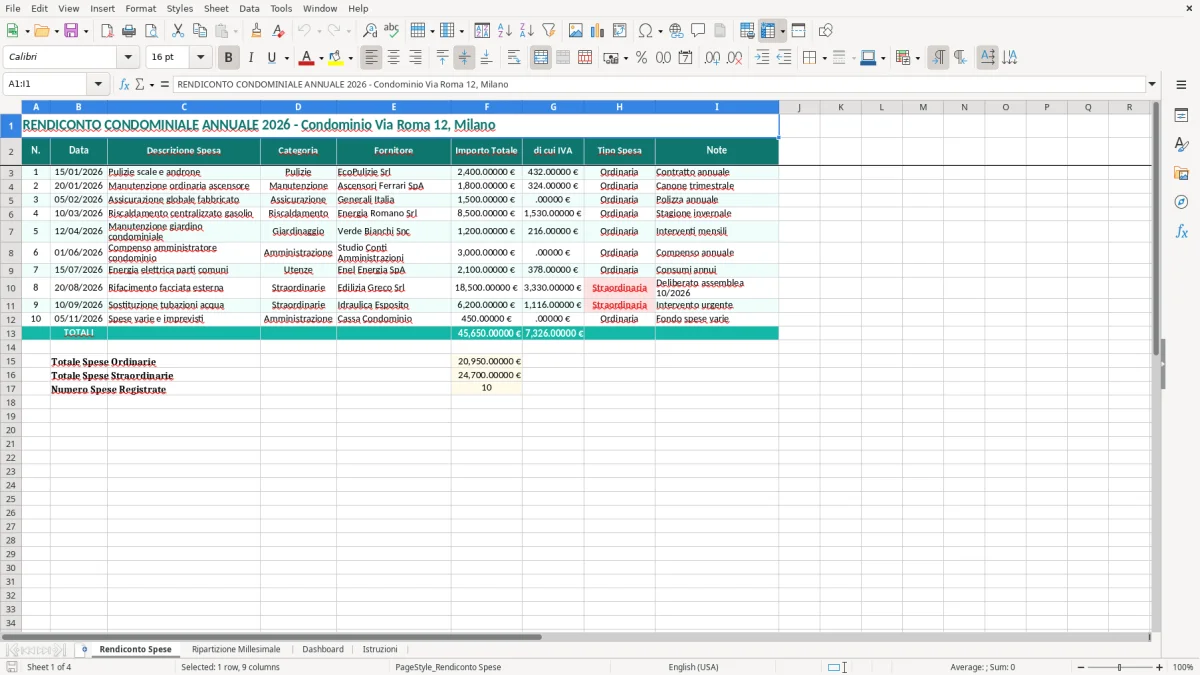
Task: Open the Special Character dropdown arrow
Action: pyautogui.click(x=659, y=31)
